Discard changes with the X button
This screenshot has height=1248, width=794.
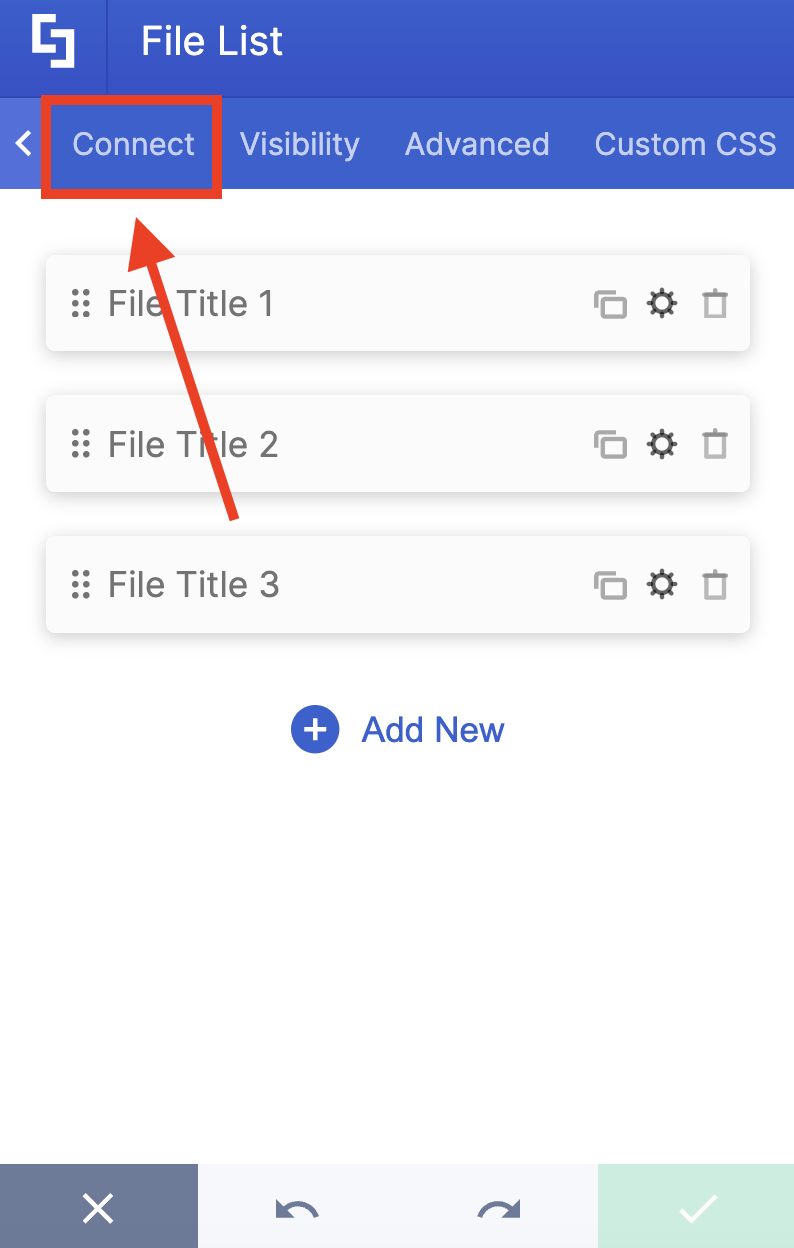click(98, 1207)
